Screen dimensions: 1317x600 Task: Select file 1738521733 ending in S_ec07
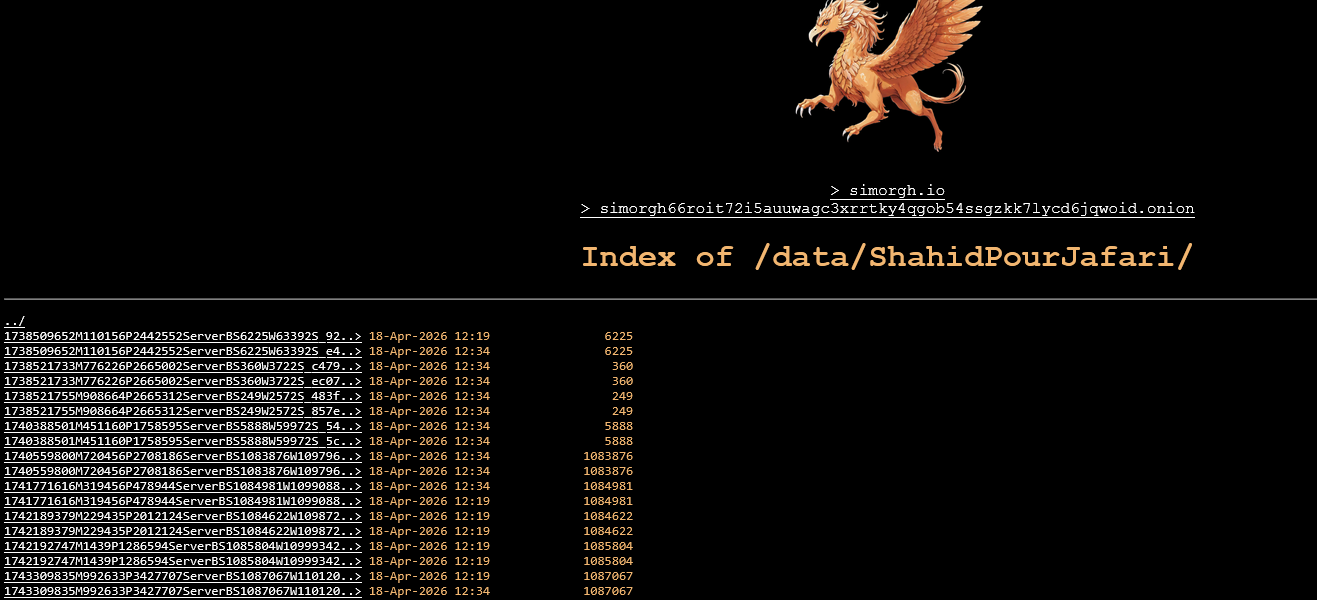tap(182, 382)
